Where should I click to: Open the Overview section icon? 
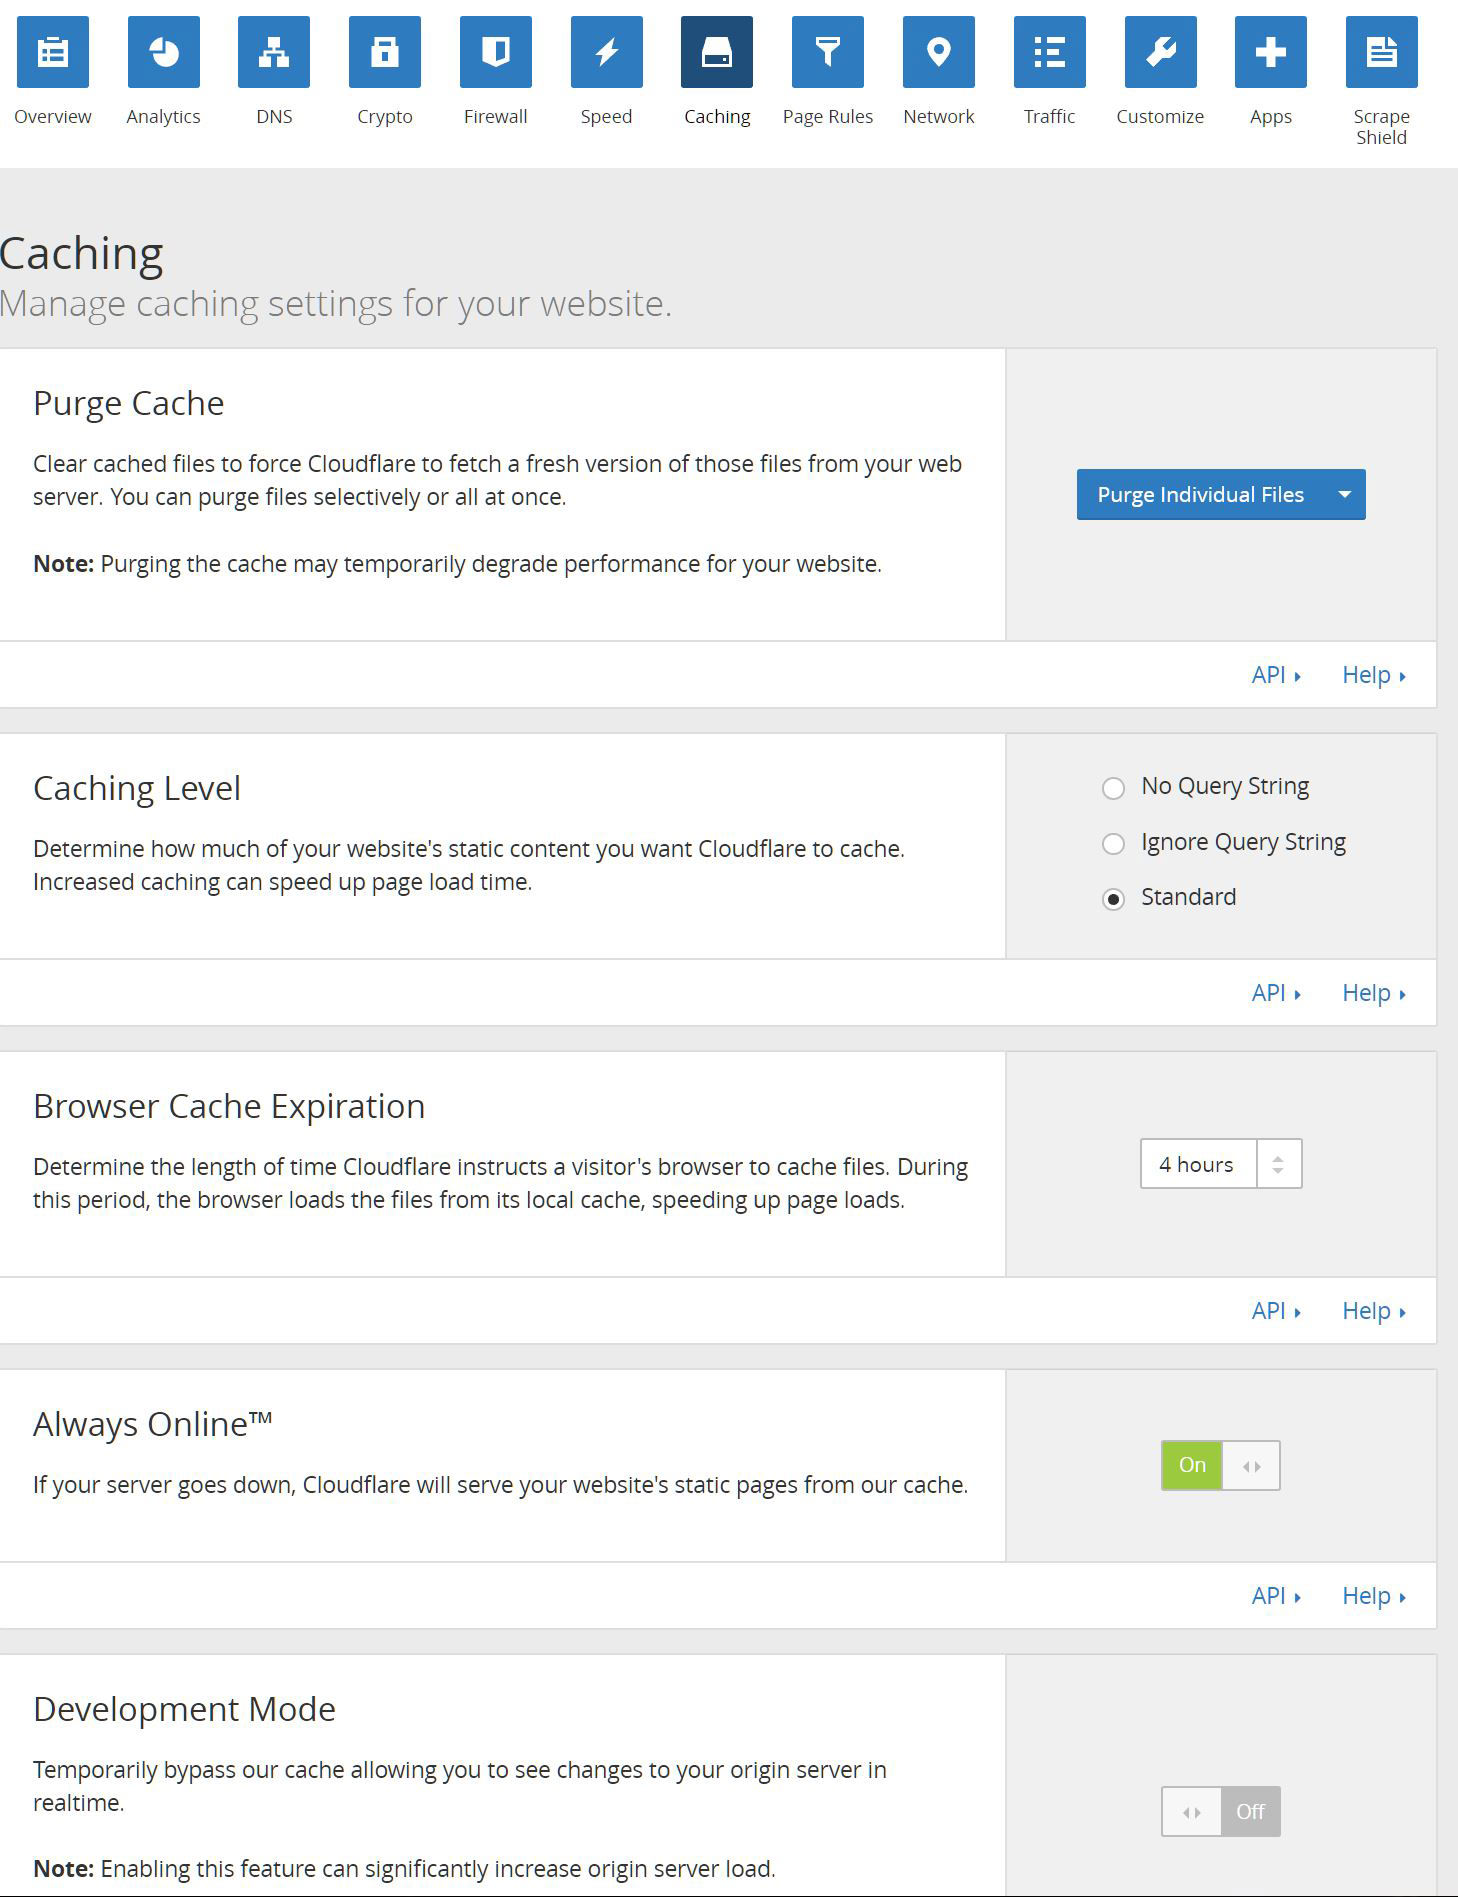(53, 52)
